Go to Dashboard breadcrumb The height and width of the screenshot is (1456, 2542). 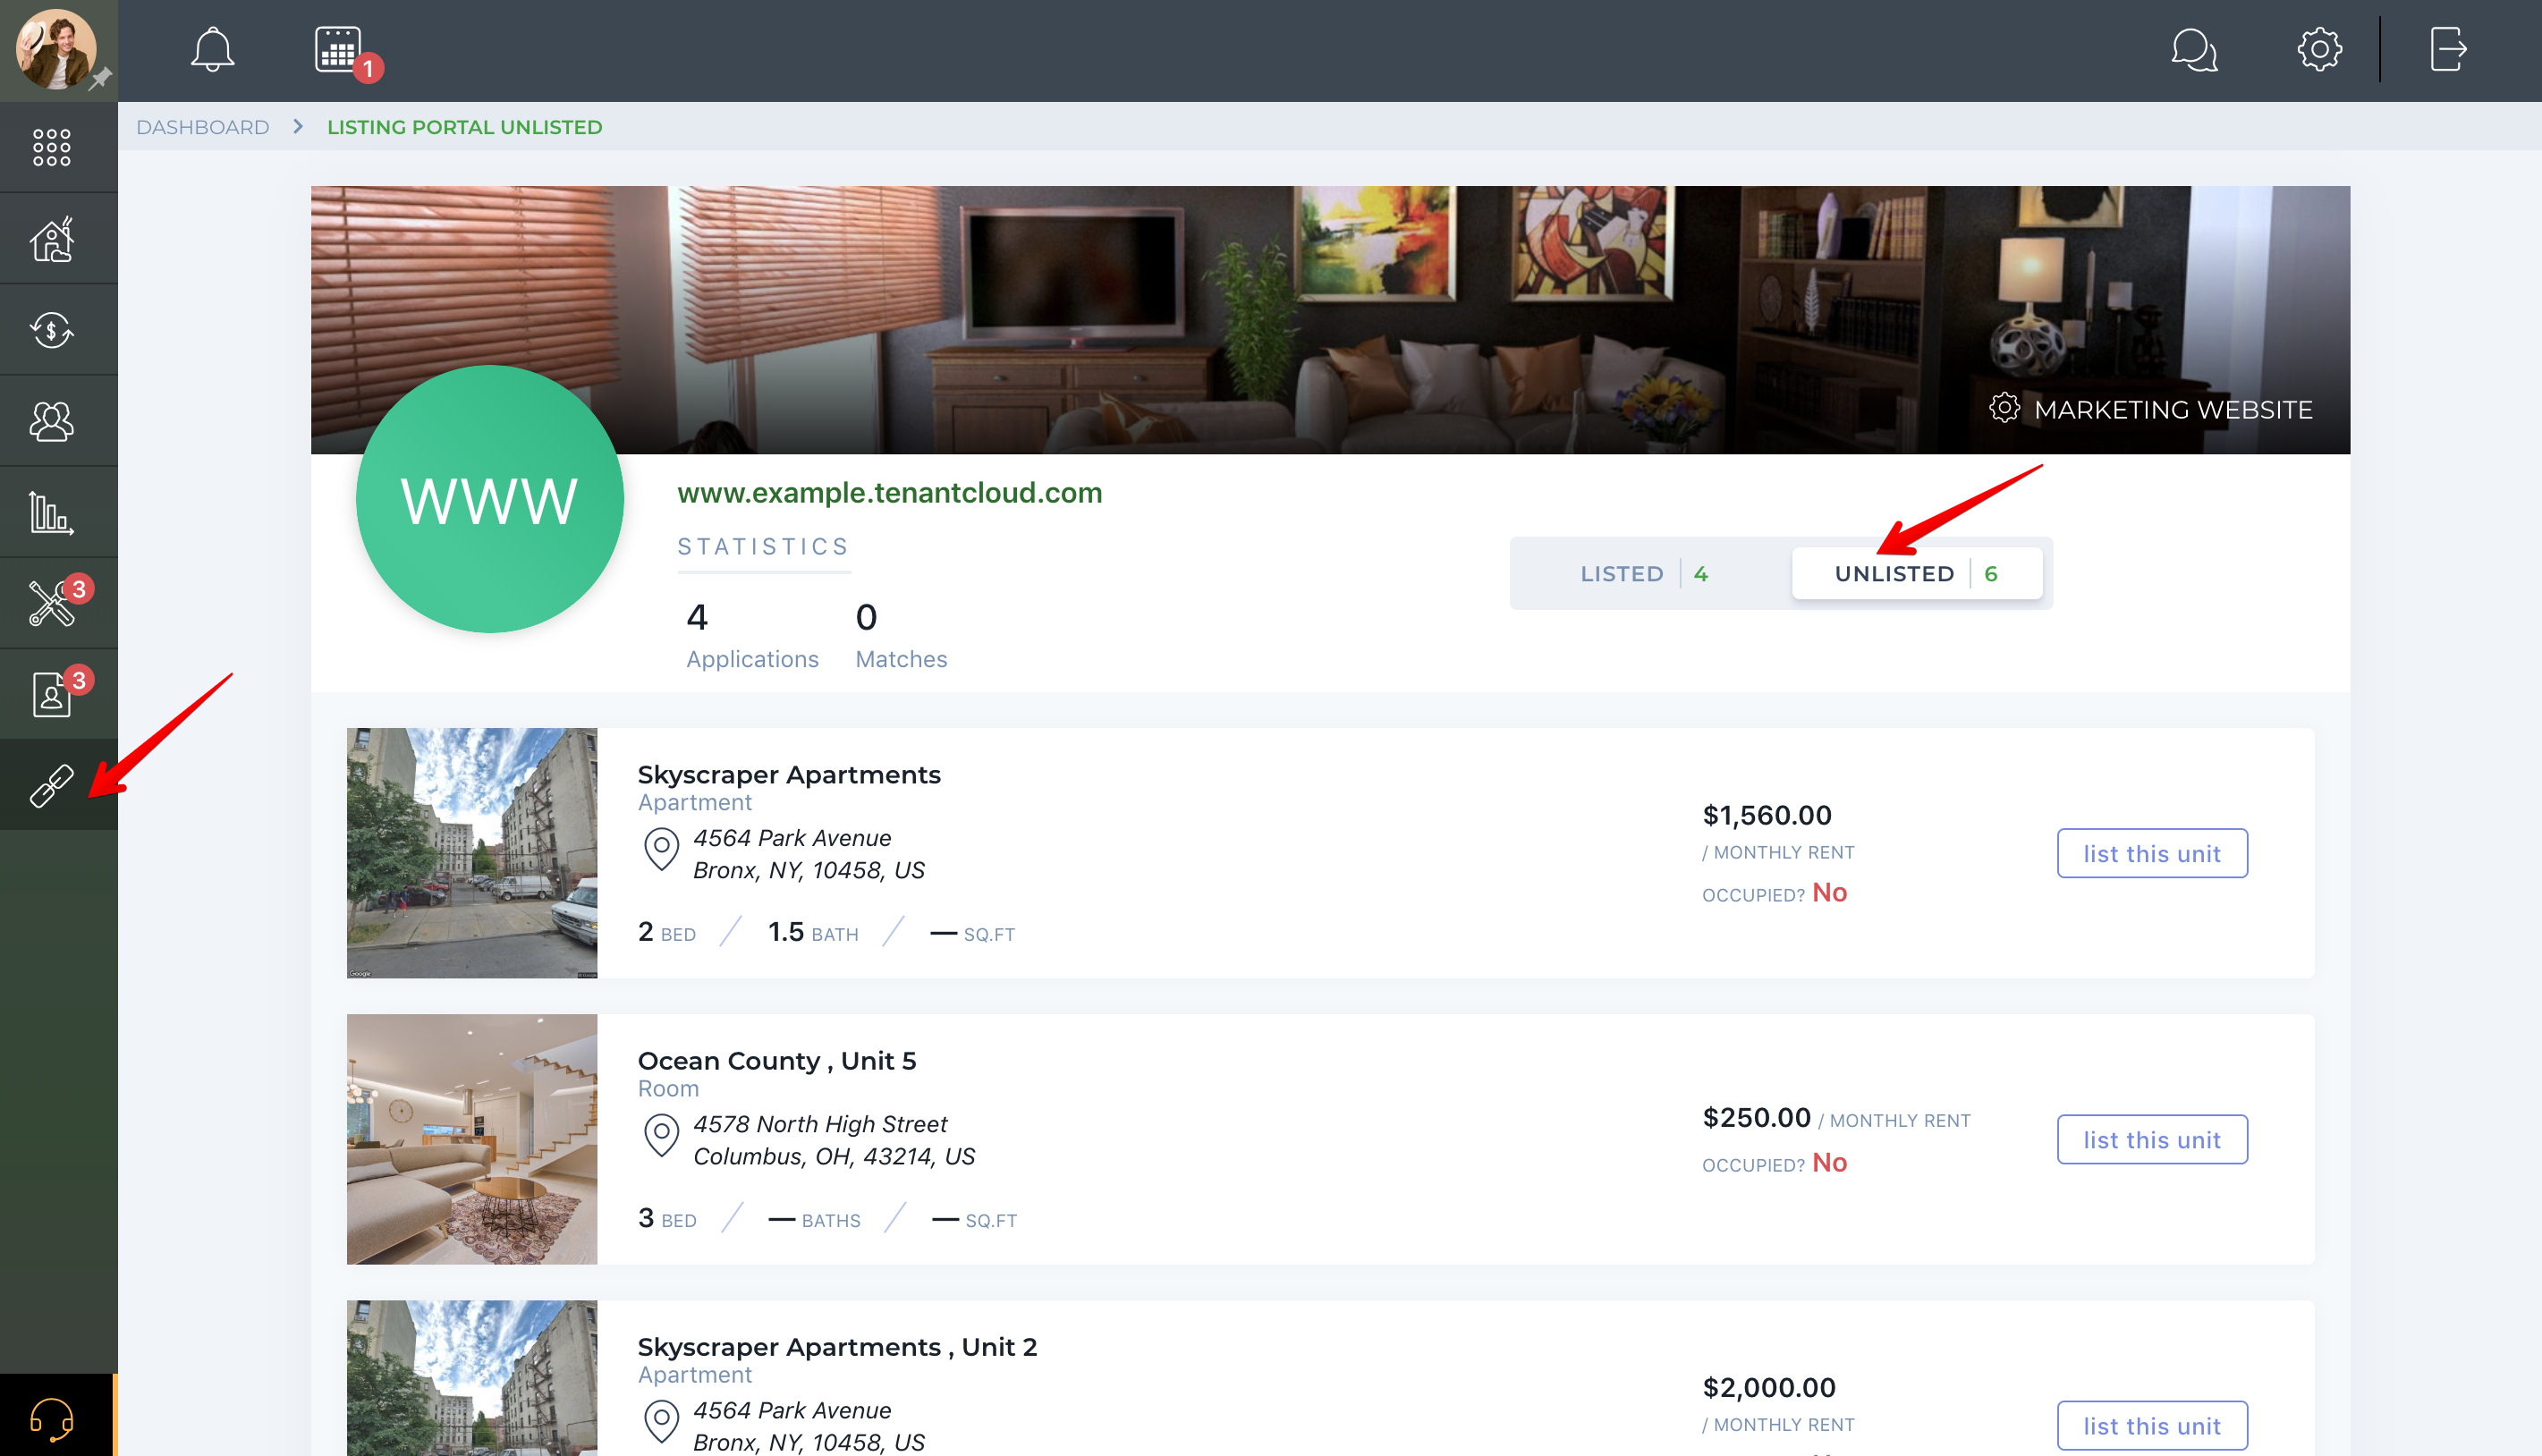203,127
